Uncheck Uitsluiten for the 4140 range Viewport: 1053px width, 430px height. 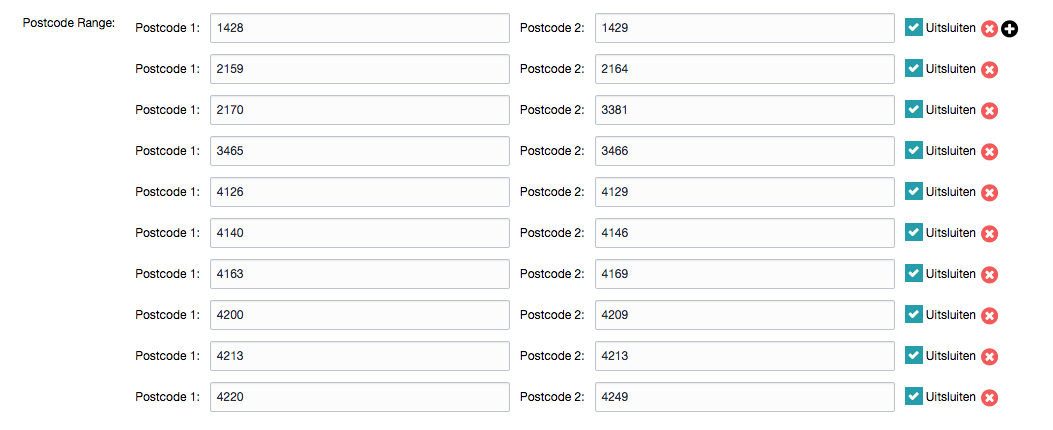[x=913, y=232]
